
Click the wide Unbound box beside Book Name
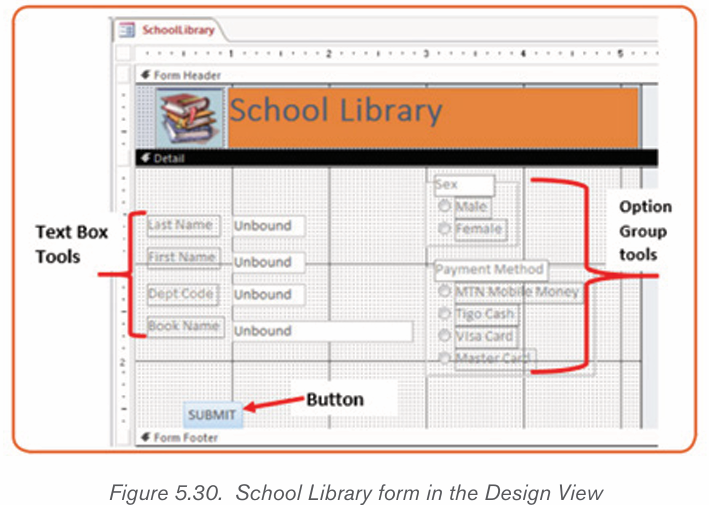(x=322, y=331)
